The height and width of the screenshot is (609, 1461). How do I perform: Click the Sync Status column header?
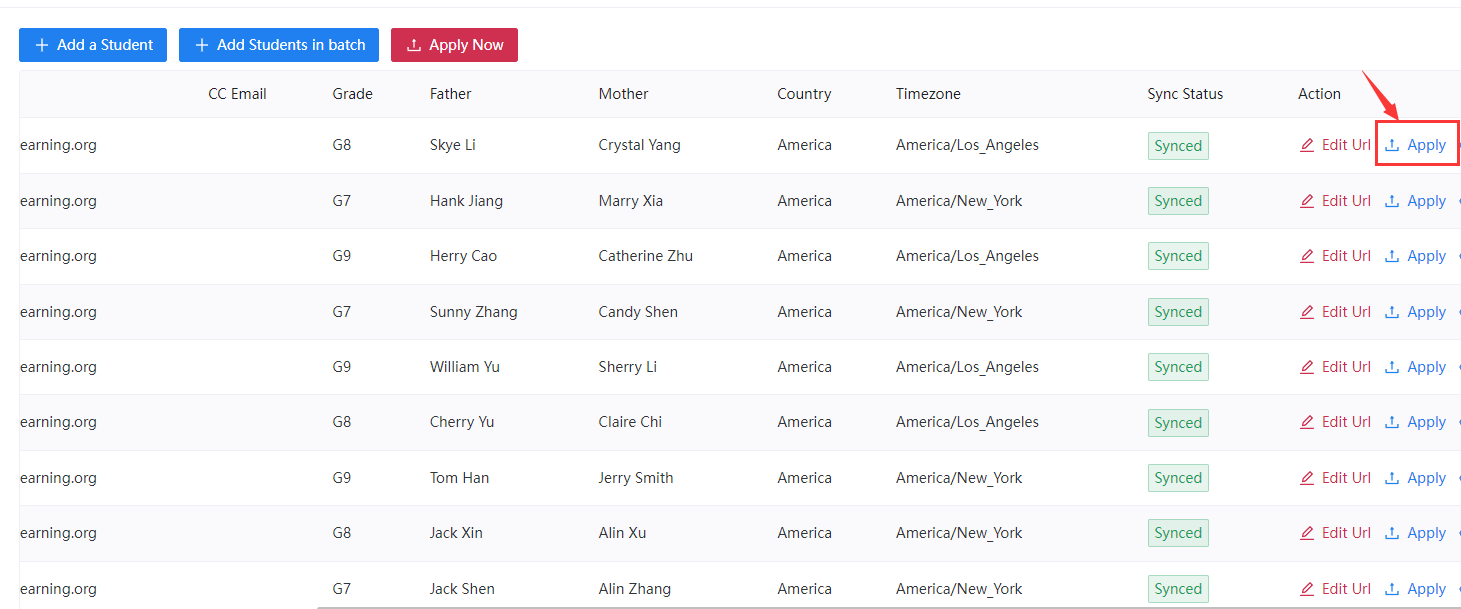(1185, 94)
